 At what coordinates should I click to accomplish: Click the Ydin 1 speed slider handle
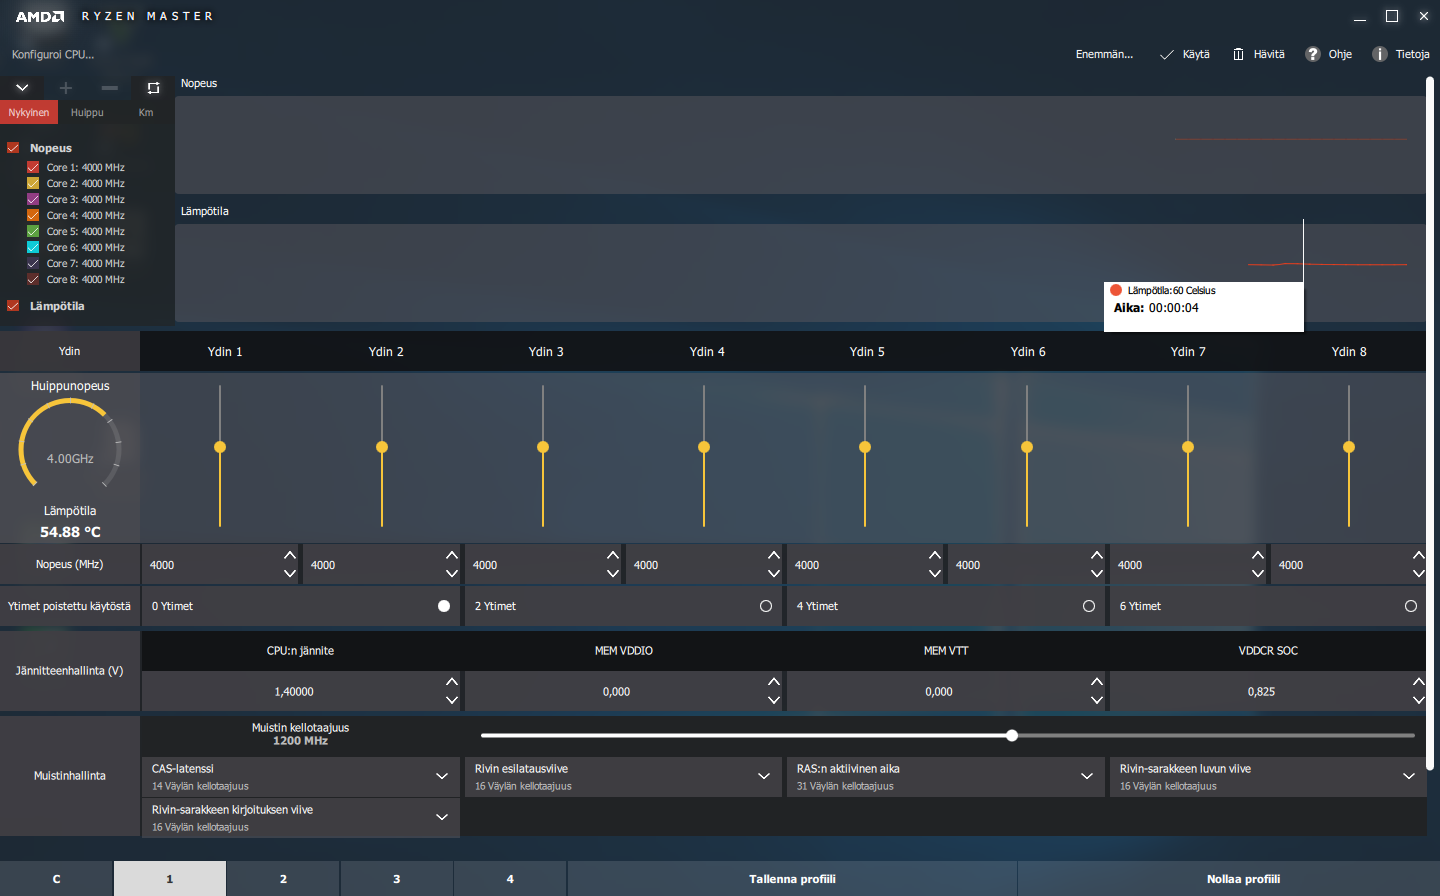220,447
